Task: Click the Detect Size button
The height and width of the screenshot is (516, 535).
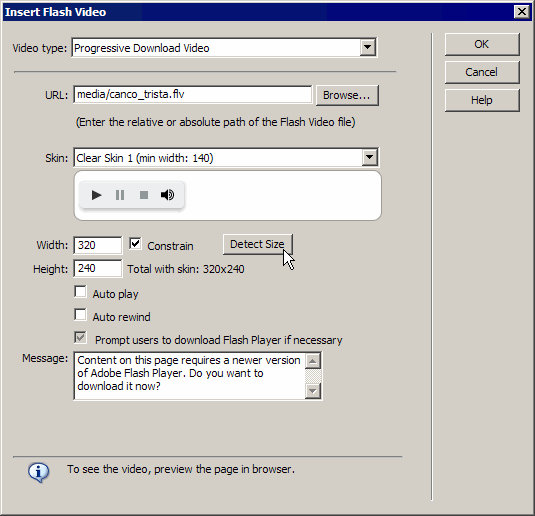Action: click(258, 244)
